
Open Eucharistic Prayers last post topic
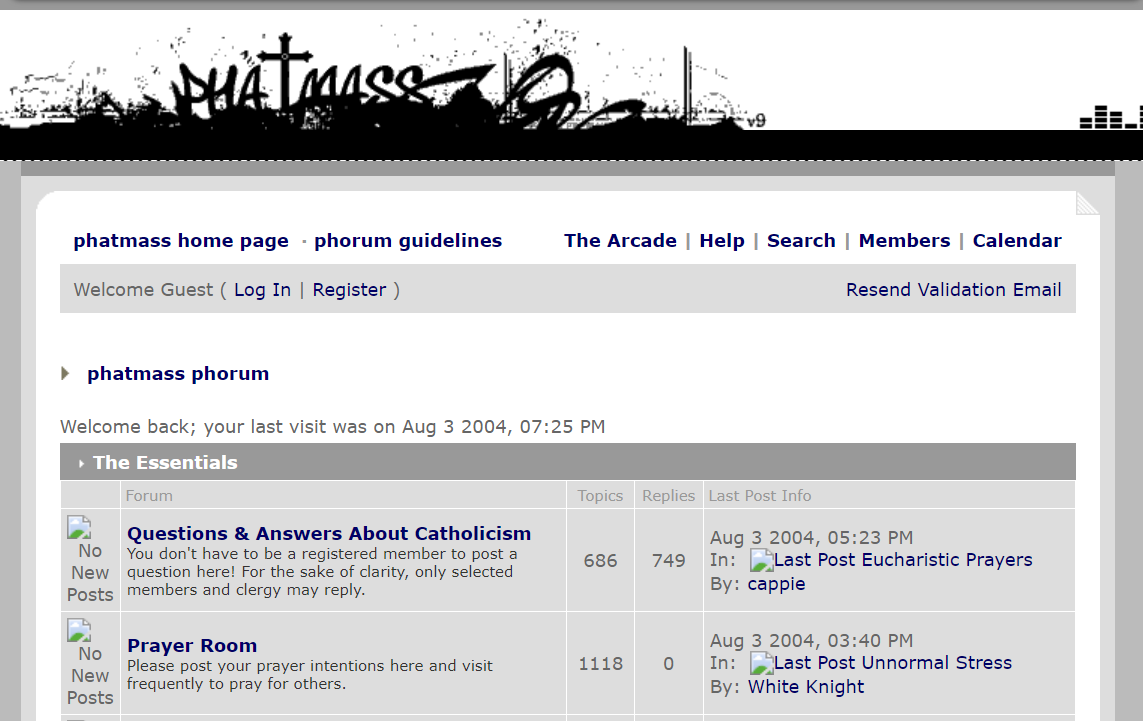pyautogui.click(x=947, y=560)
